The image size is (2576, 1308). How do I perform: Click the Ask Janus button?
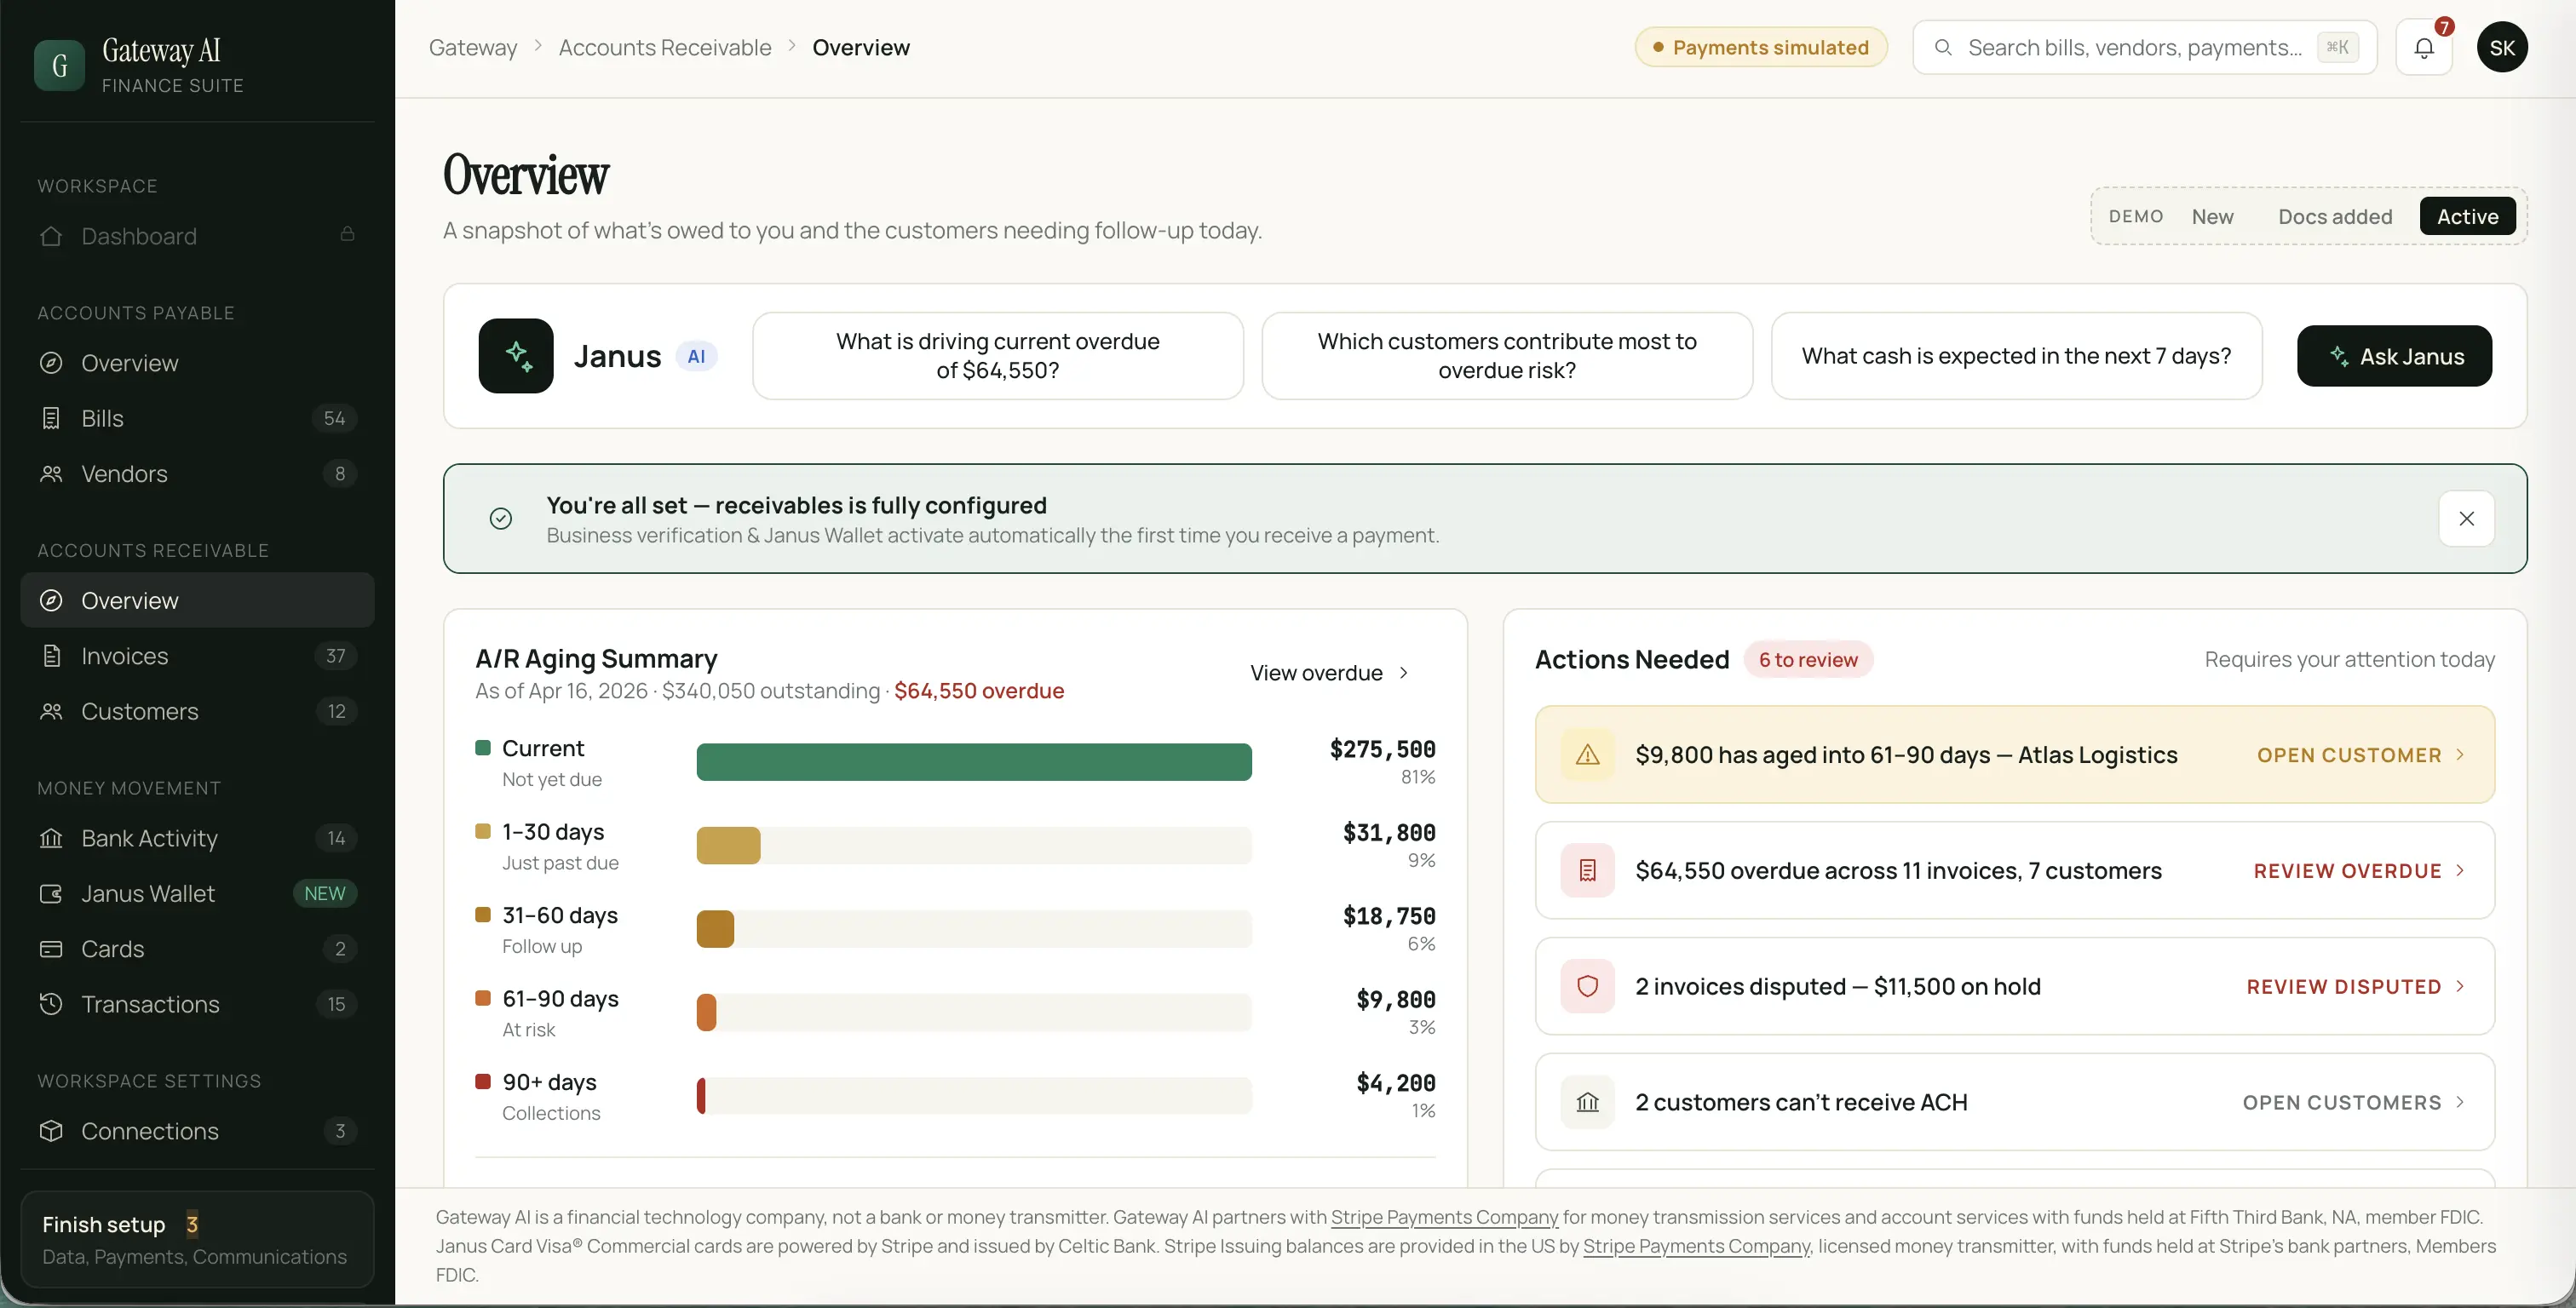[2394, 356]
